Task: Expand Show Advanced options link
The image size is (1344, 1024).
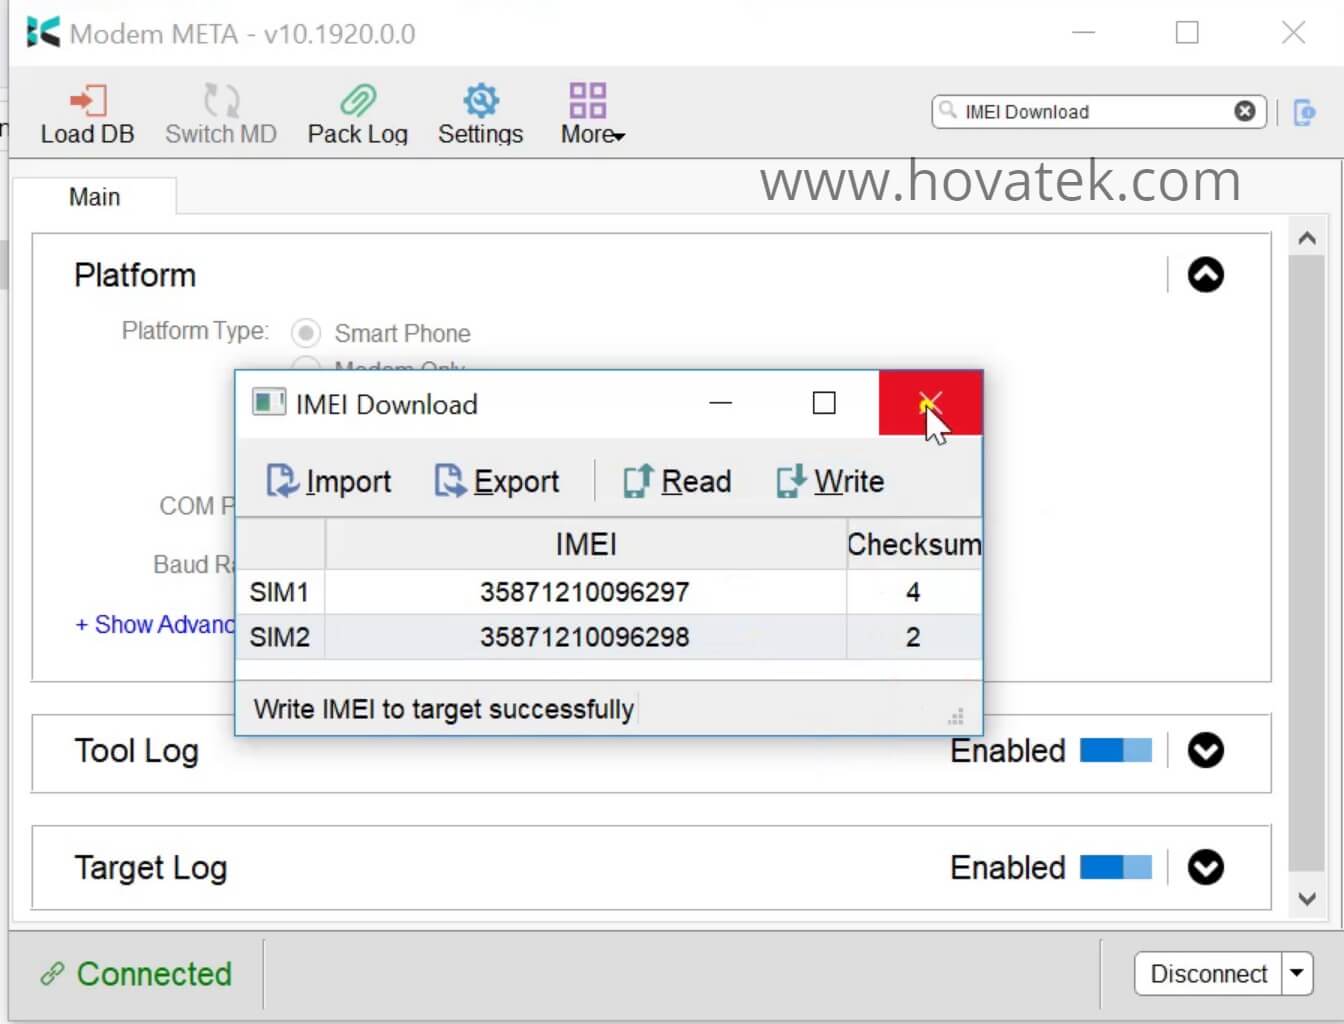Action: click(x=150, y=624)
